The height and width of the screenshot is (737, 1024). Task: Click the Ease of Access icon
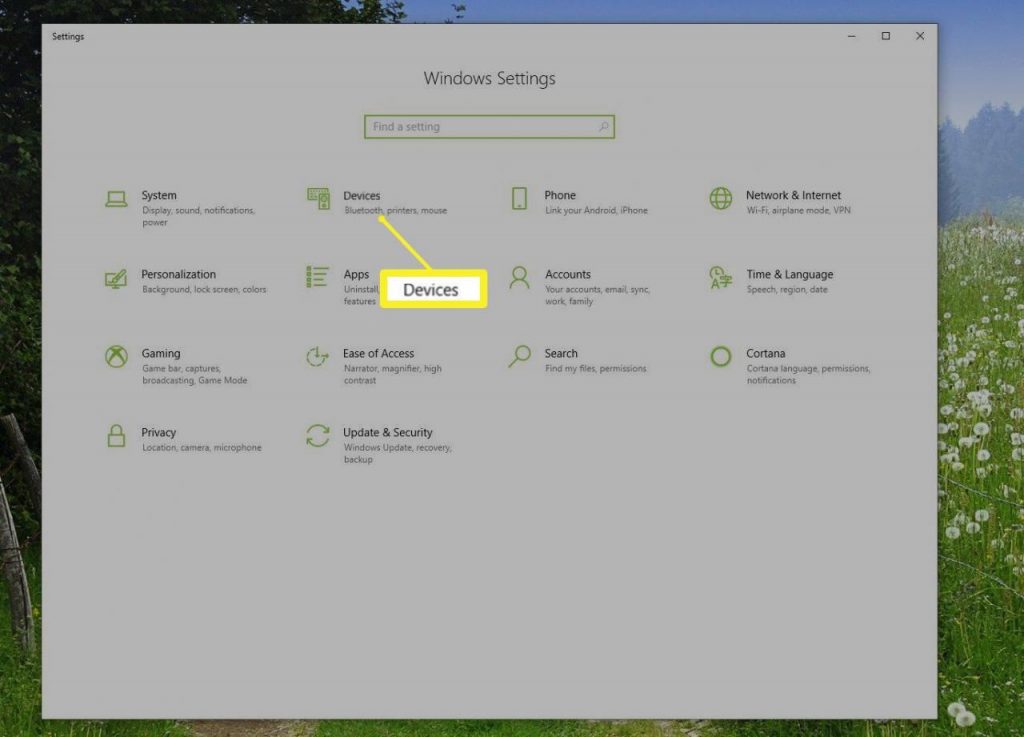[317, 356]
